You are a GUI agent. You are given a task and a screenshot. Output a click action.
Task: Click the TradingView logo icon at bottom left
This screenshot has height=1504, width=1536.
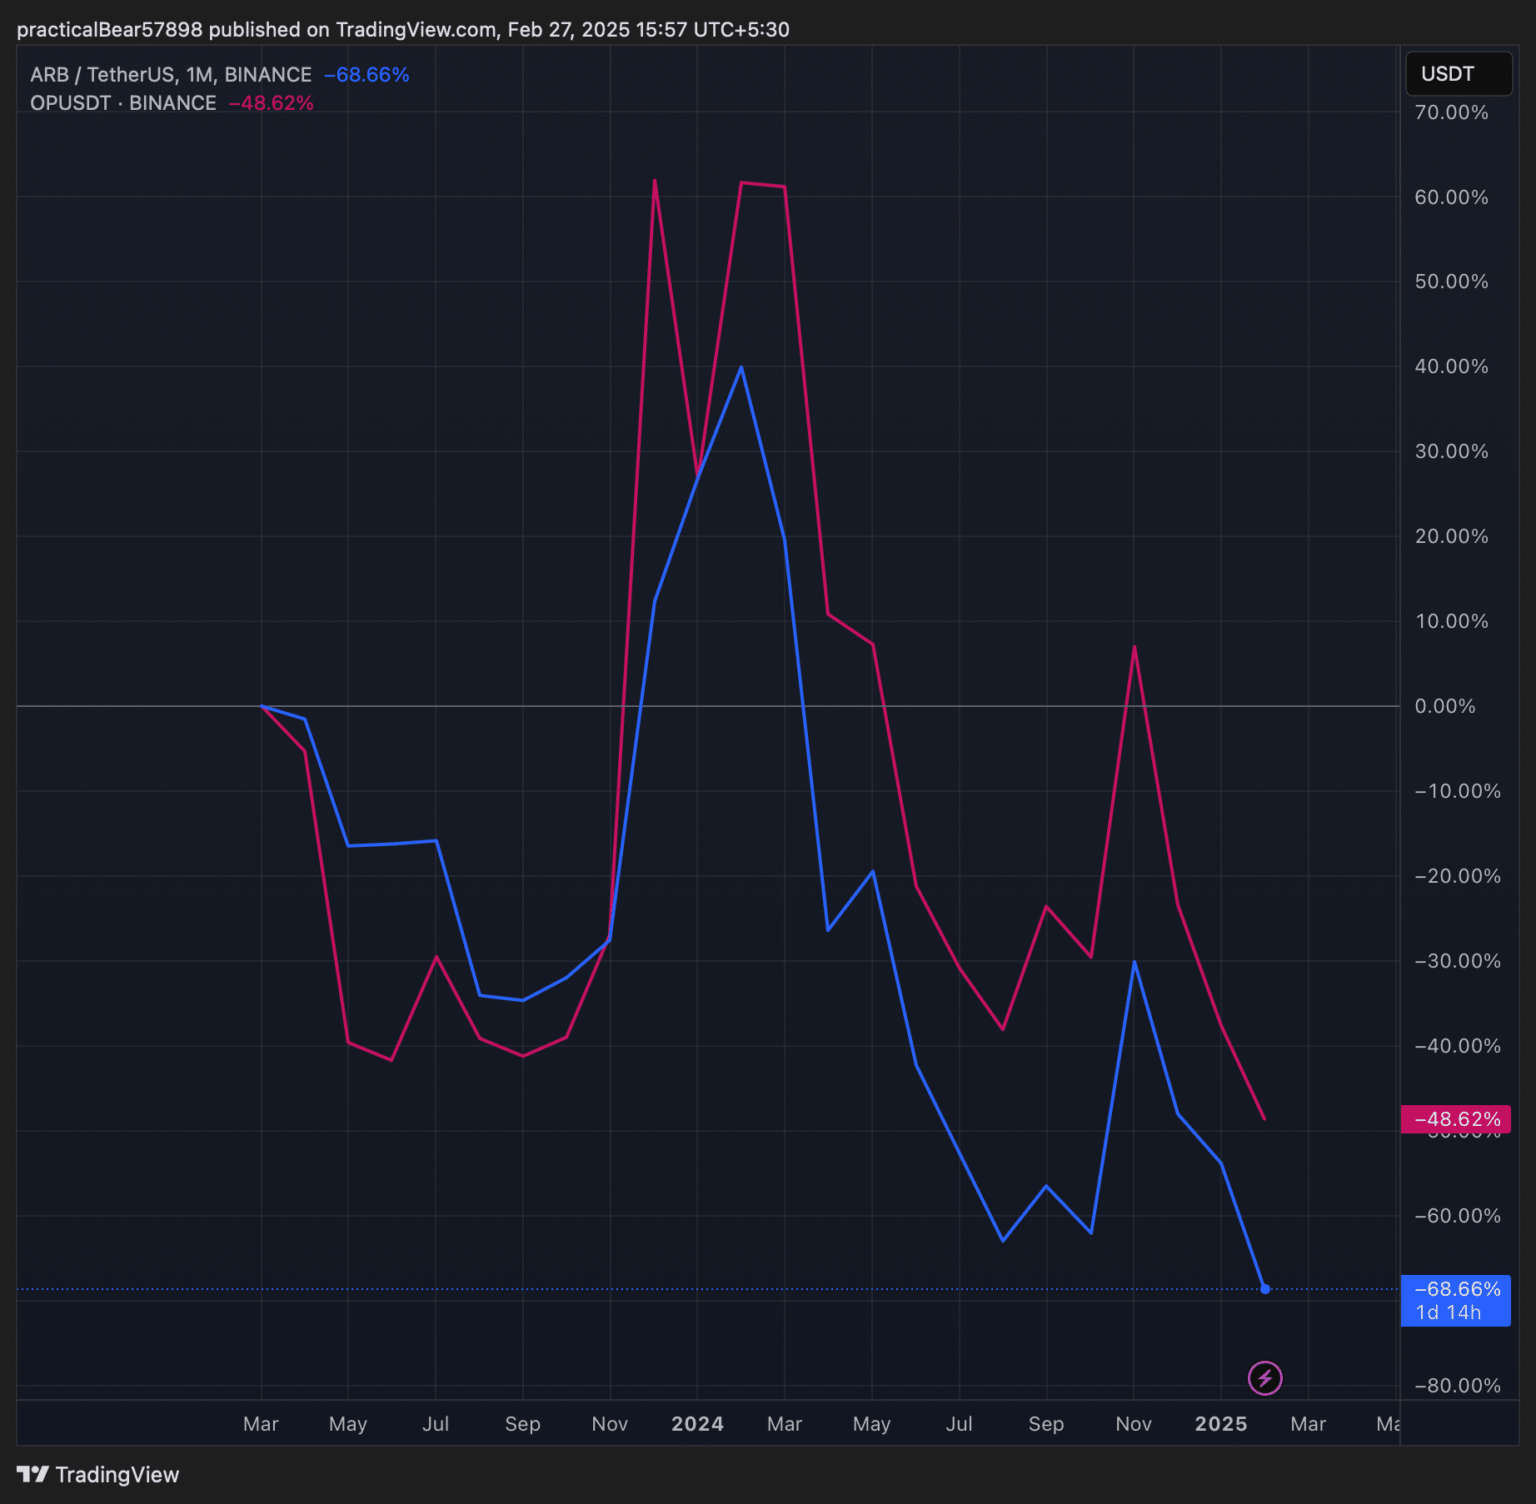[33, 1474]
